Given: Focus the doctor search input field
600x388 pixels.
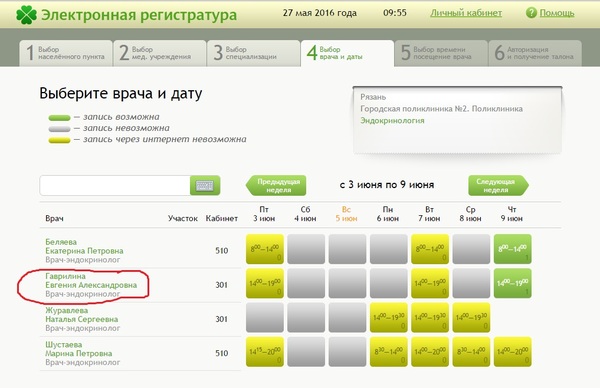Looking at the screenshot, I should [115, 186].
